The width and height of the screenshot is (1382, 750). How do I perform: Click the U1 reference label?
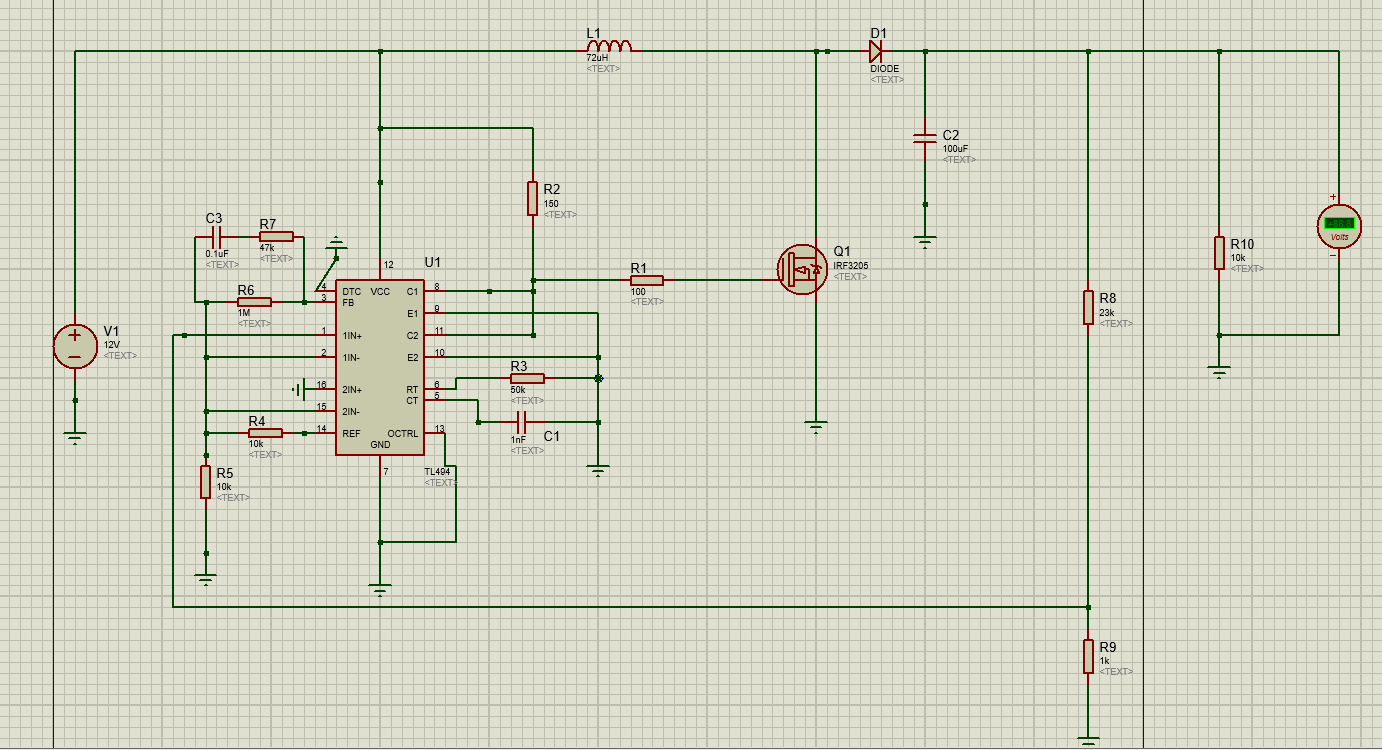click(x=432, y=262)
